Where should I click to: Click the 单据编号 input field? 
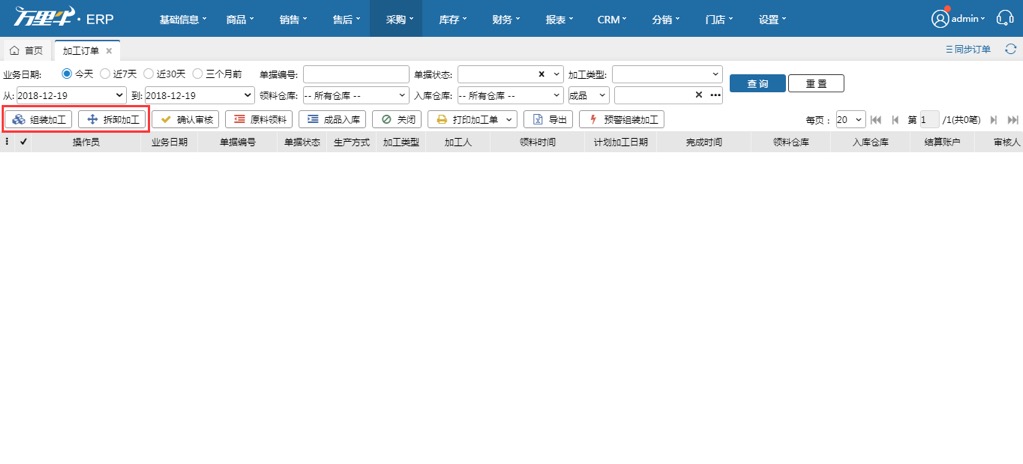356,74
